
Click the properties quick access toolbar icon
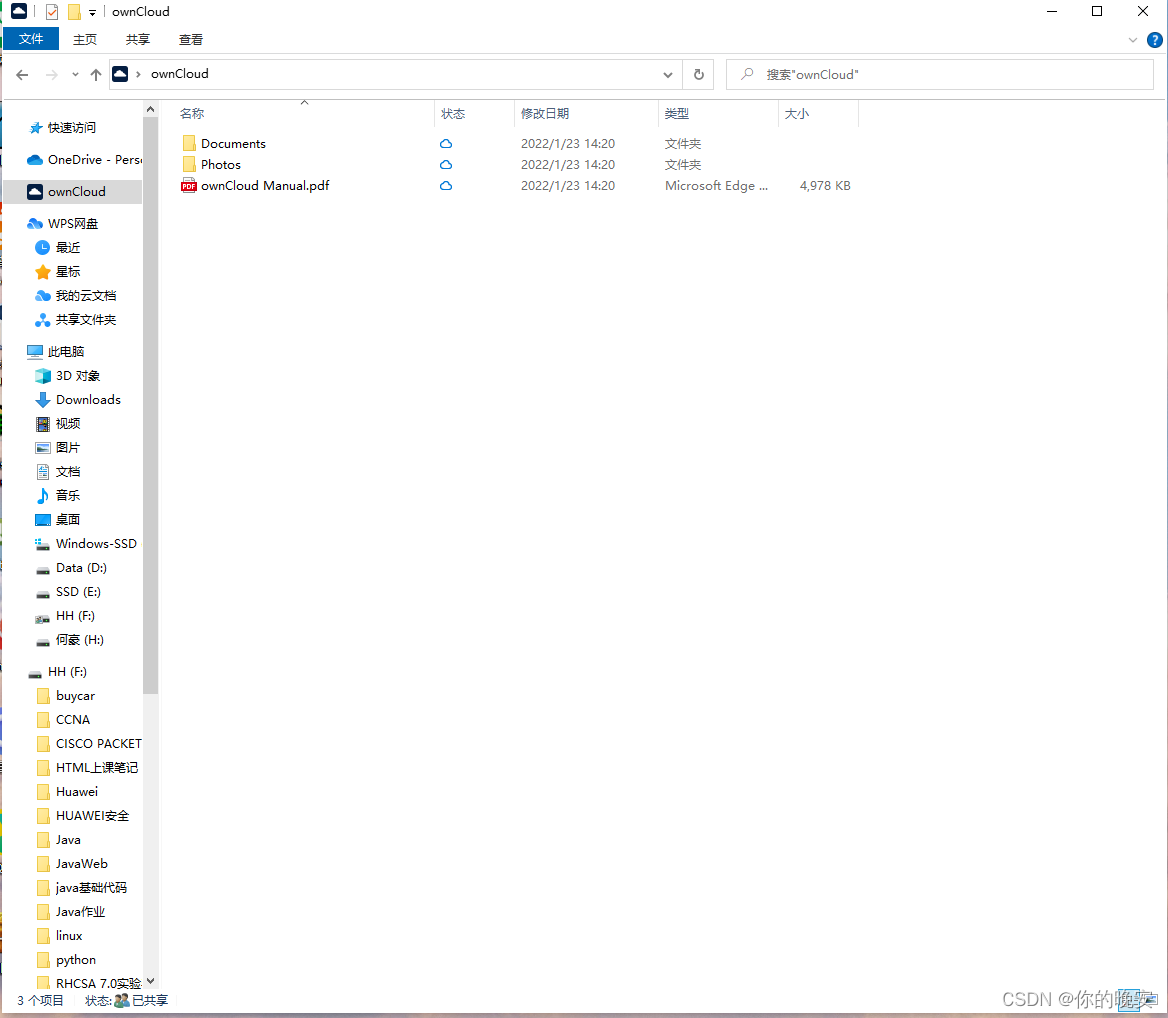tap(51, 12)
